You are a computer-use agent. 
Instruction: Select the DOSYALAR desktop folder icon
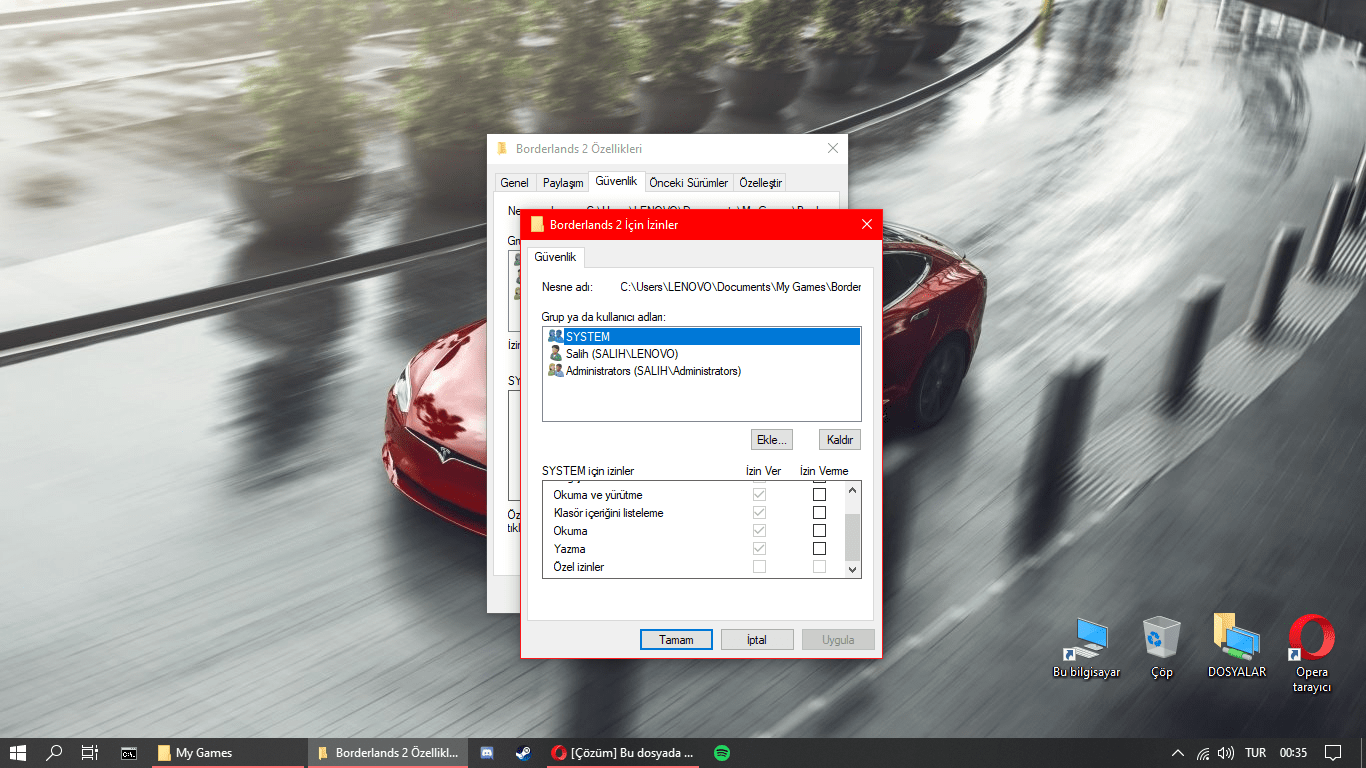(1237, 647)
